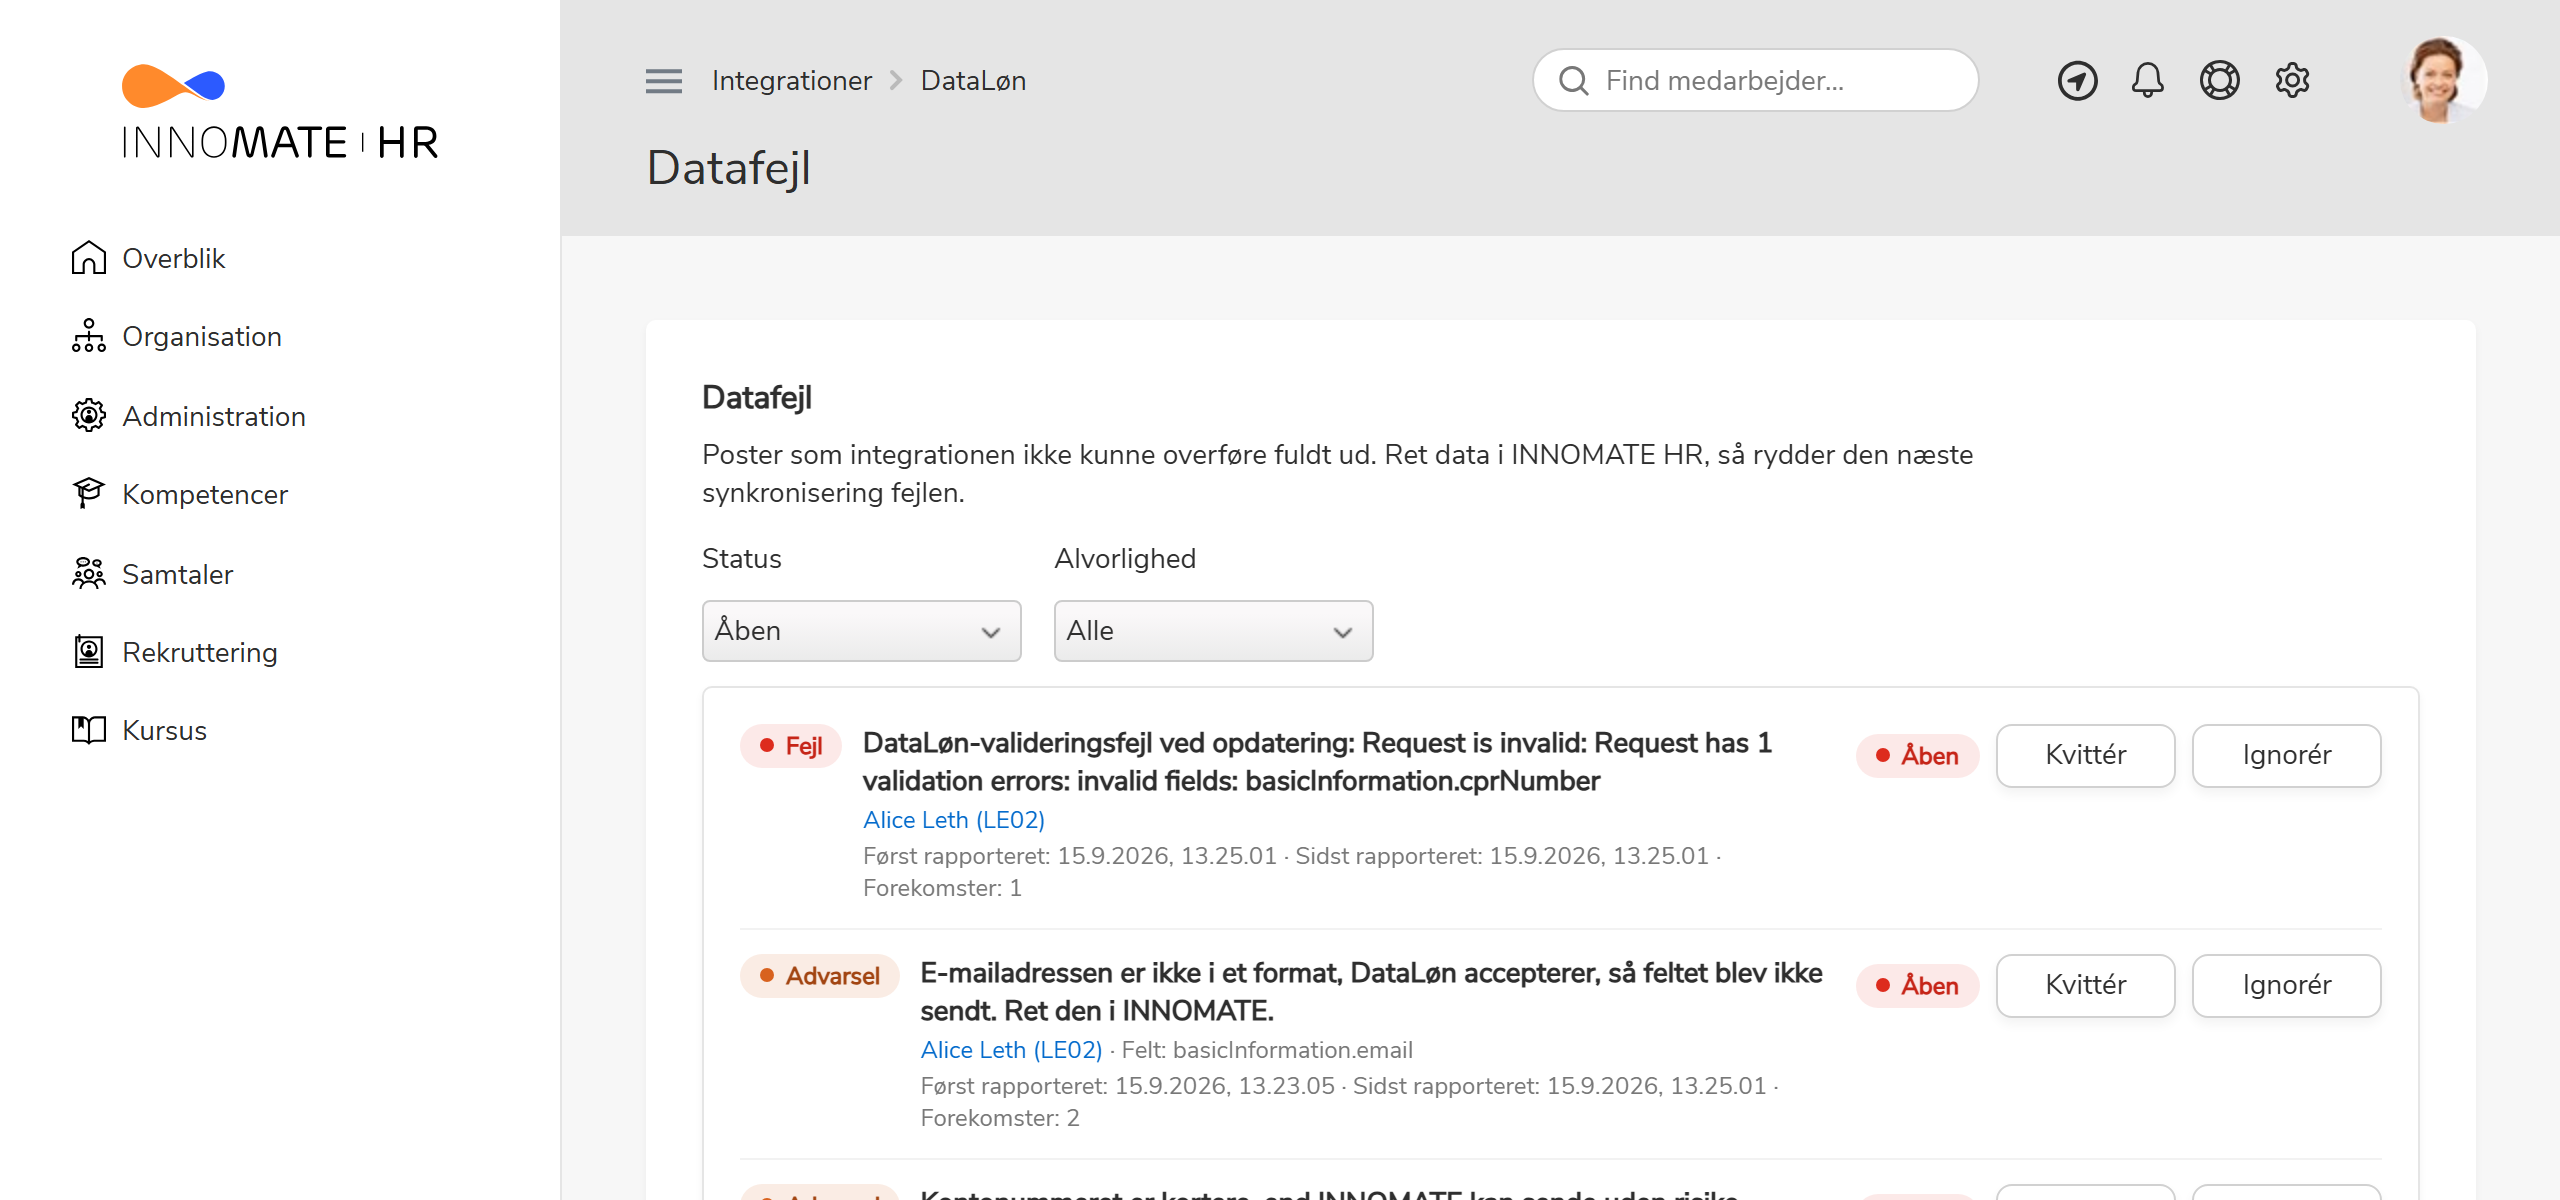Click Åben status badge on e-mail warning
This screenshot has width=2560, height=1200.
click(1917, 986)
